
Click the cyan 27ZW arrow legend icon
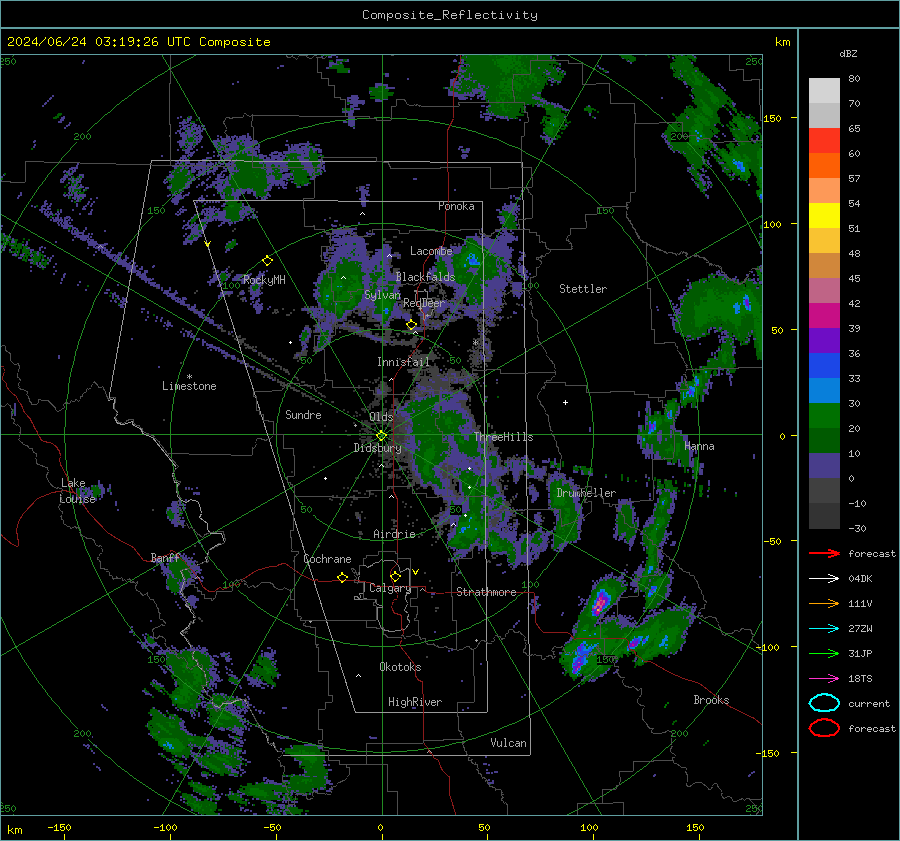(824, 629)
